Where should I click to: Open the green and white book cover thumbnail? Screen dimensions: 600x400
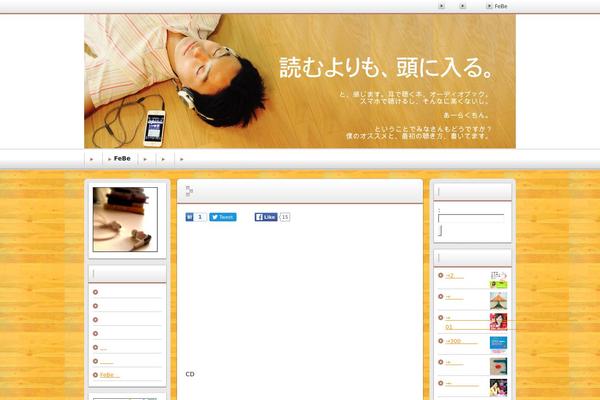(498, 280)
